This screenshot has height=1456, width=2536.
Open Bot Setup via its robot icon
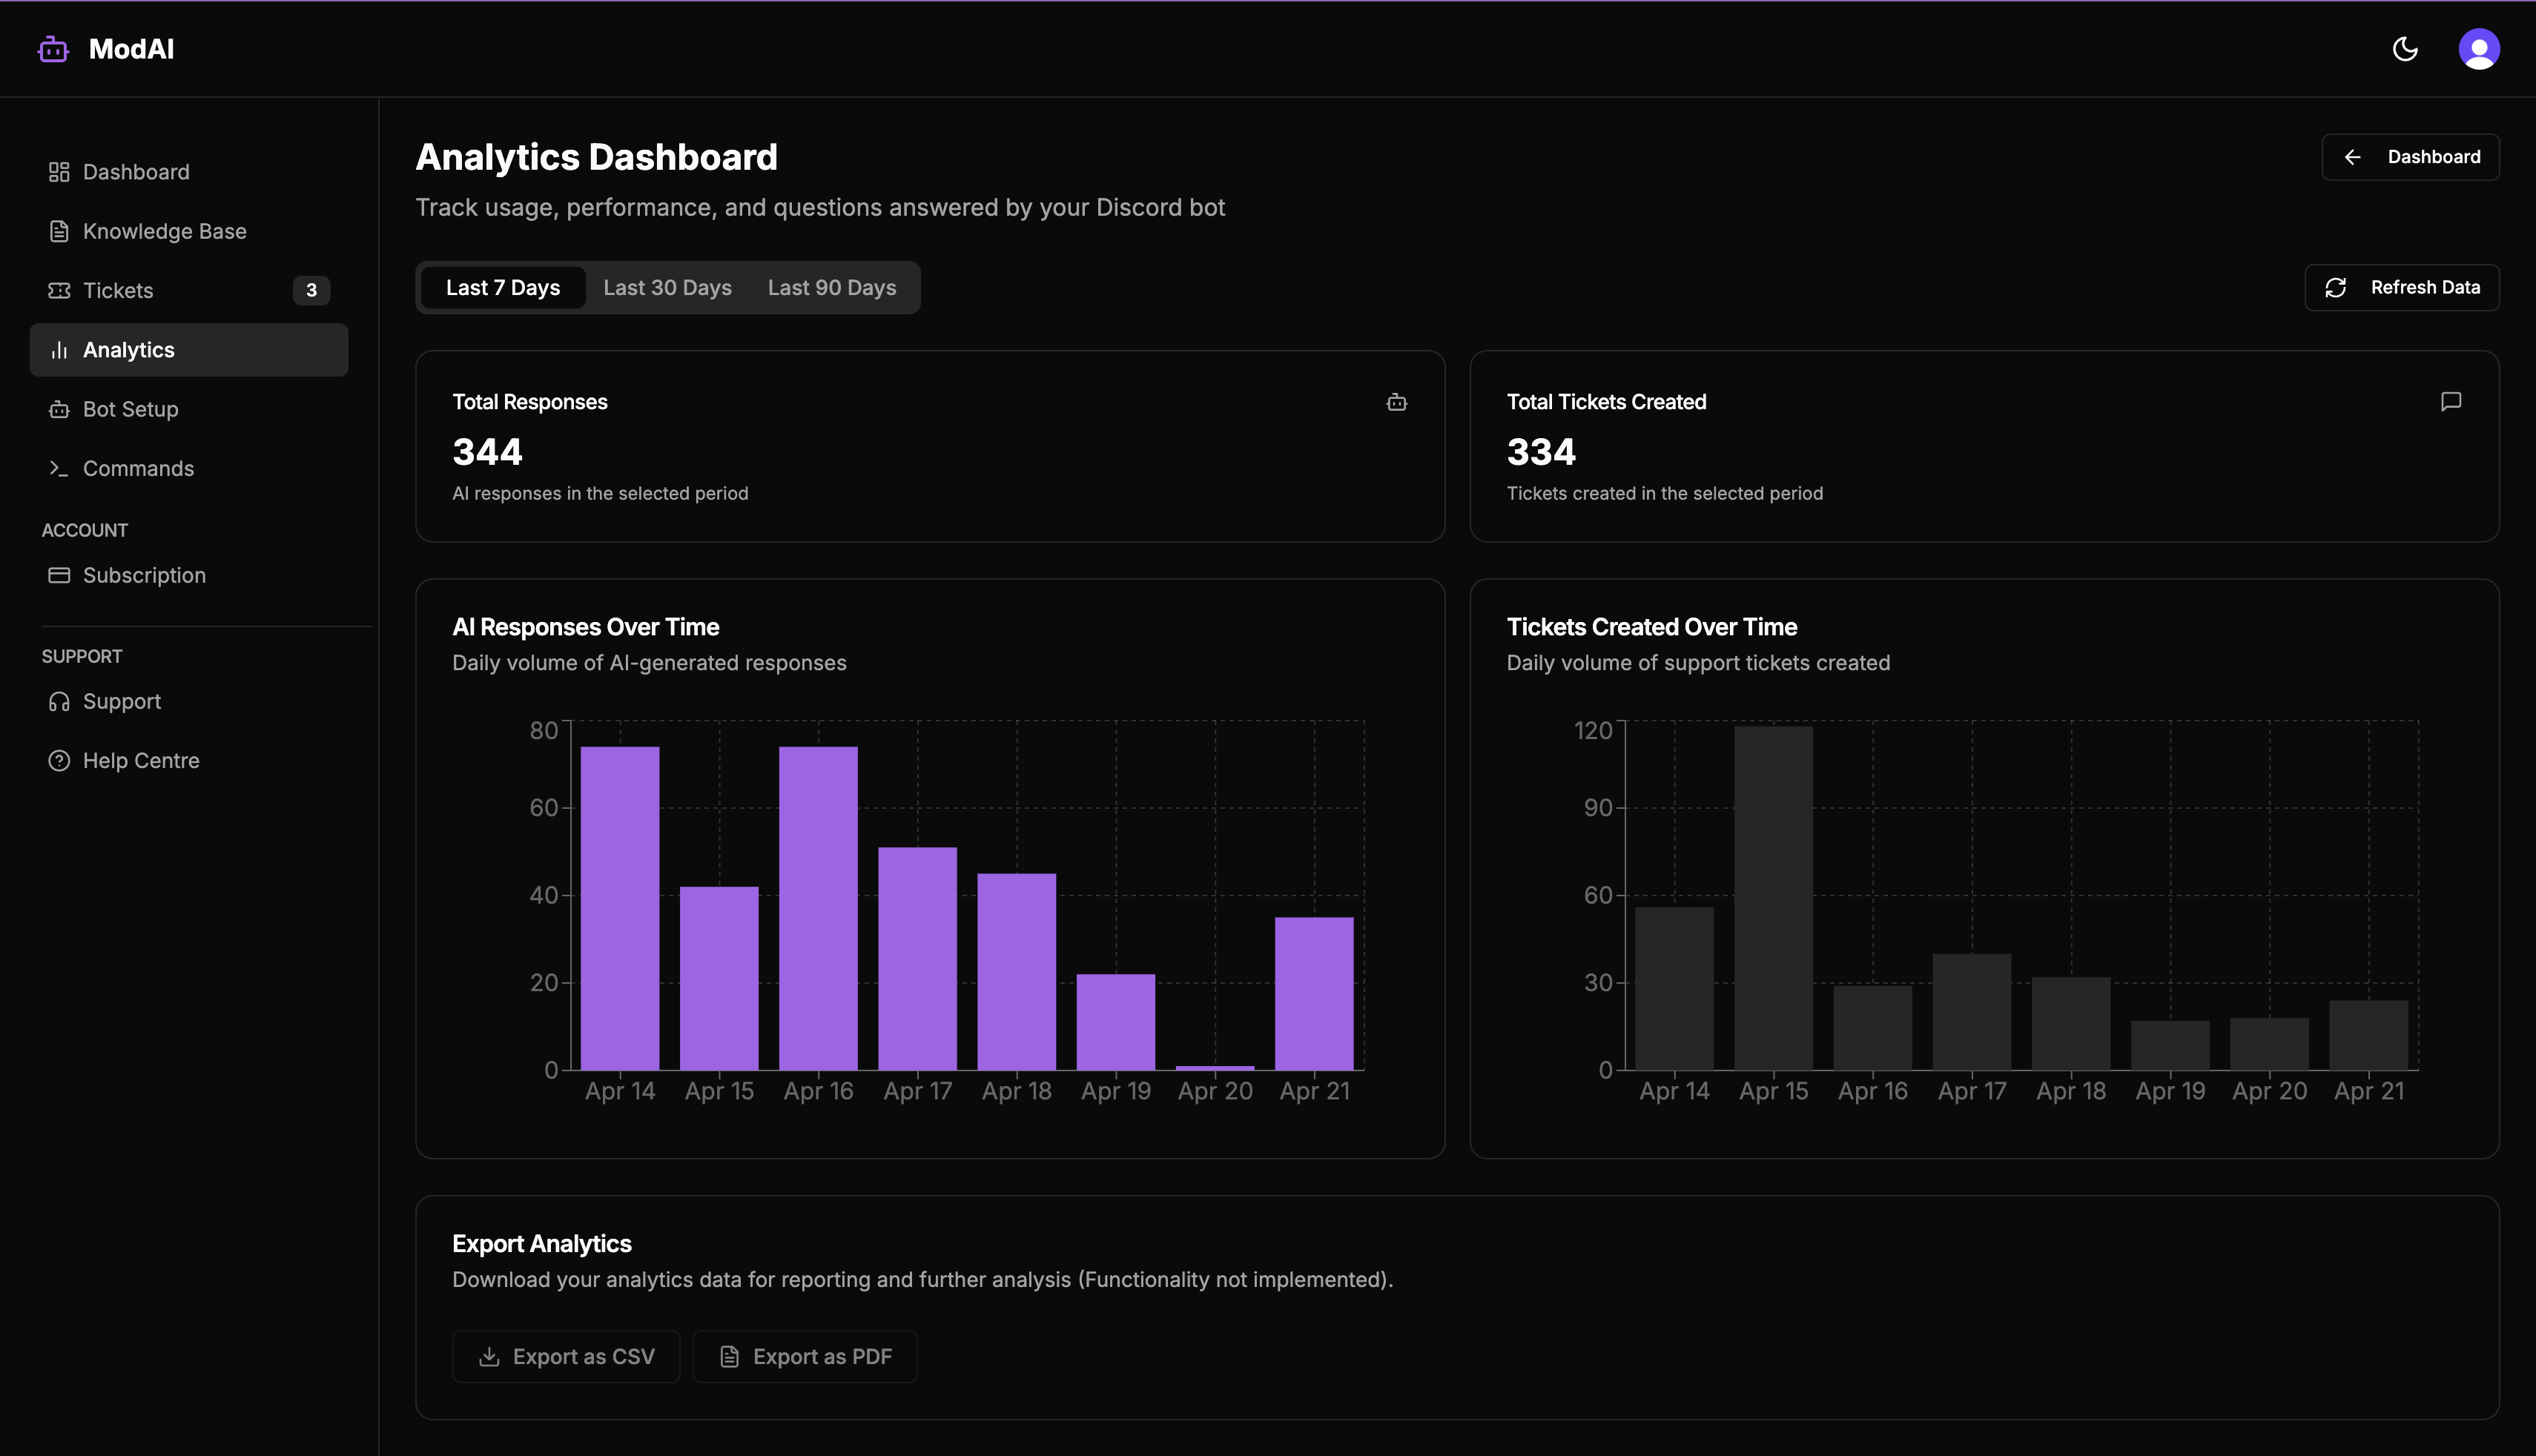[x=58, y=408]
